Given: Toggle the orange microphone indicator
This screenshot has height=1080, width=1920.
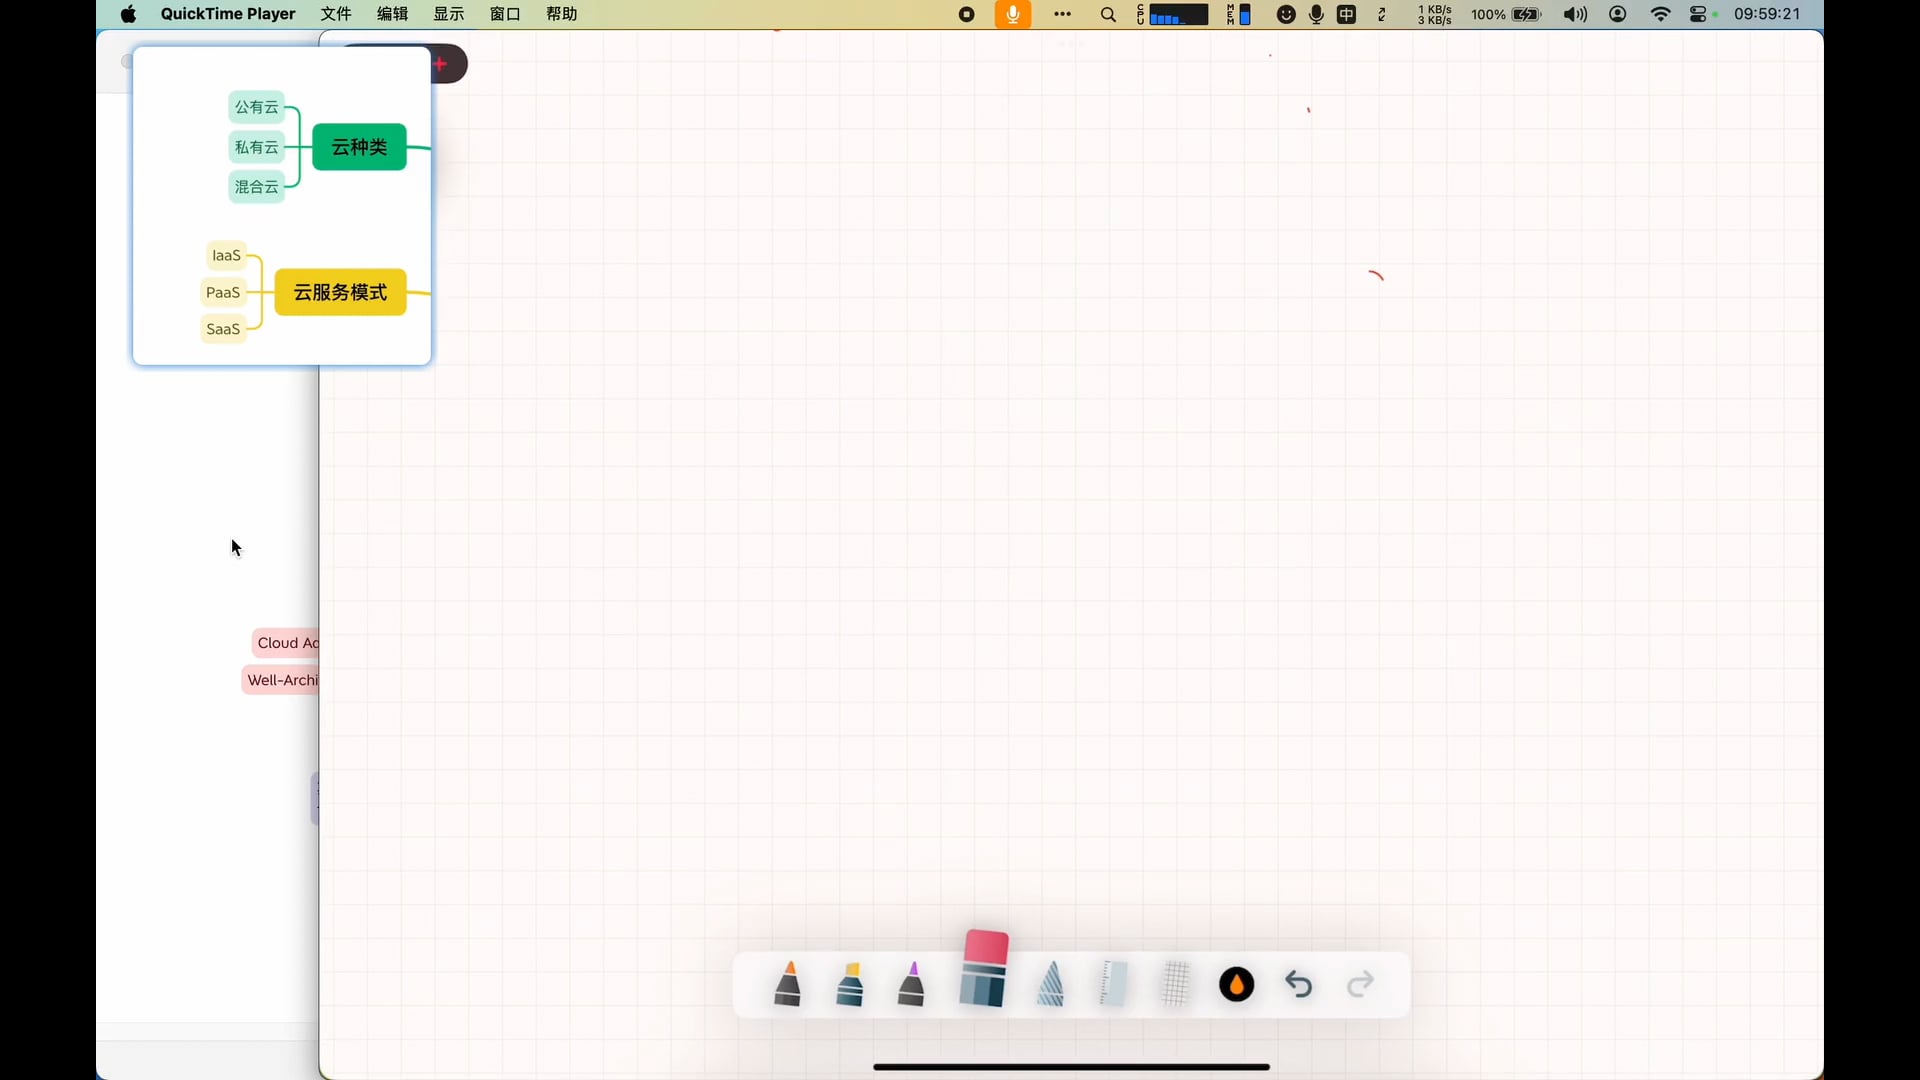Looking at the screenshot, I should pyautogui.click(x=1013, y=14).
